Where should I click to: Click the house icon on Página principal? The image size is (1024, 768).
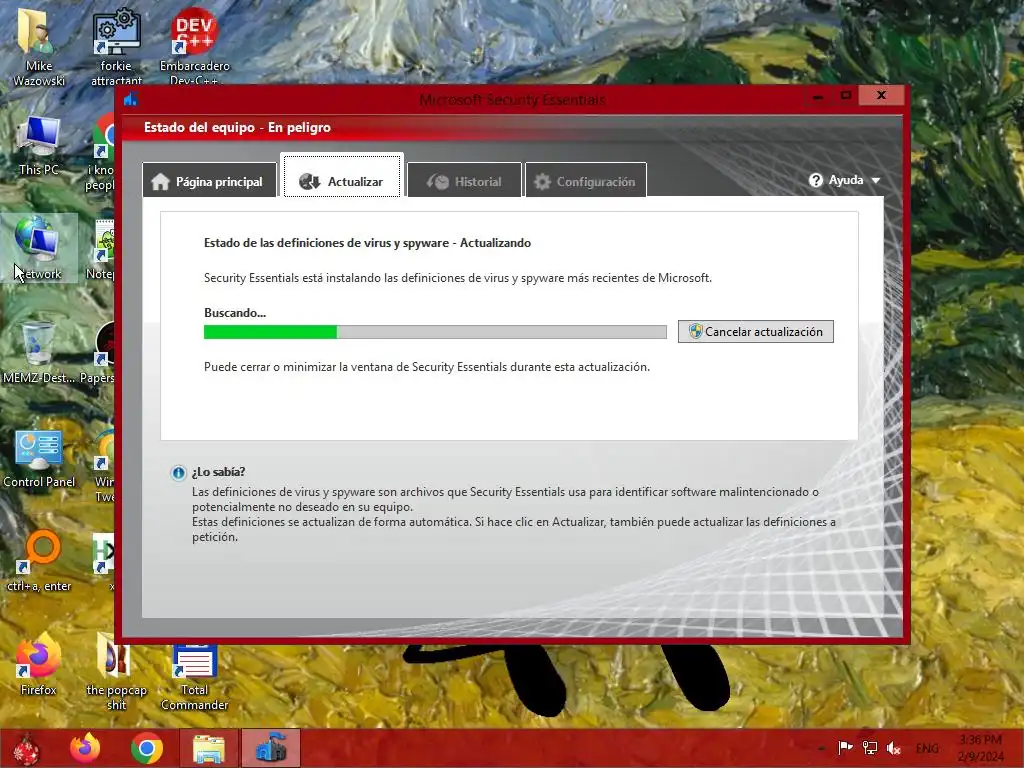click(161, 182)
